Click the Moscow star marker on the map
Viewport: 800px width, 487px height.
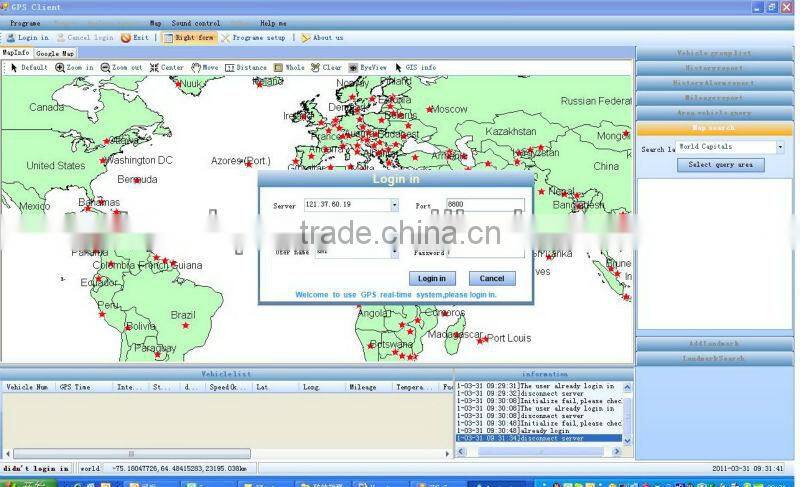pos(430,109)
